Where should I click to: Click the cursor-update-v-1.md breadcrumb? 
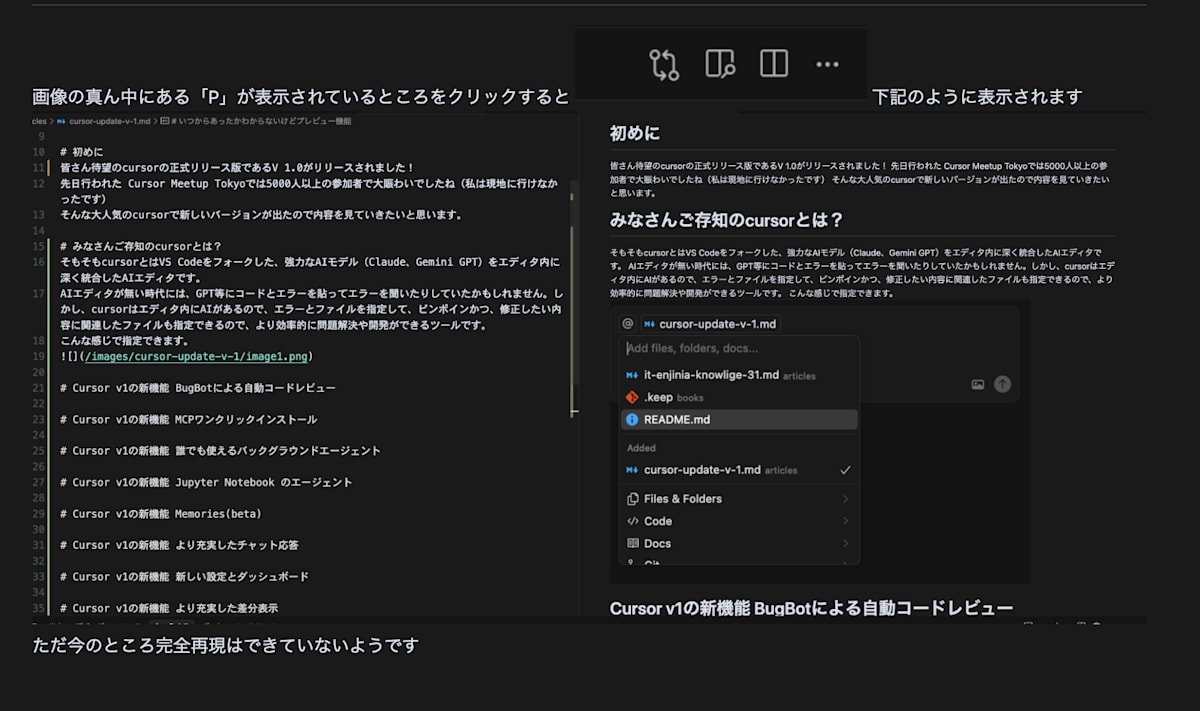tap(108, 121)
